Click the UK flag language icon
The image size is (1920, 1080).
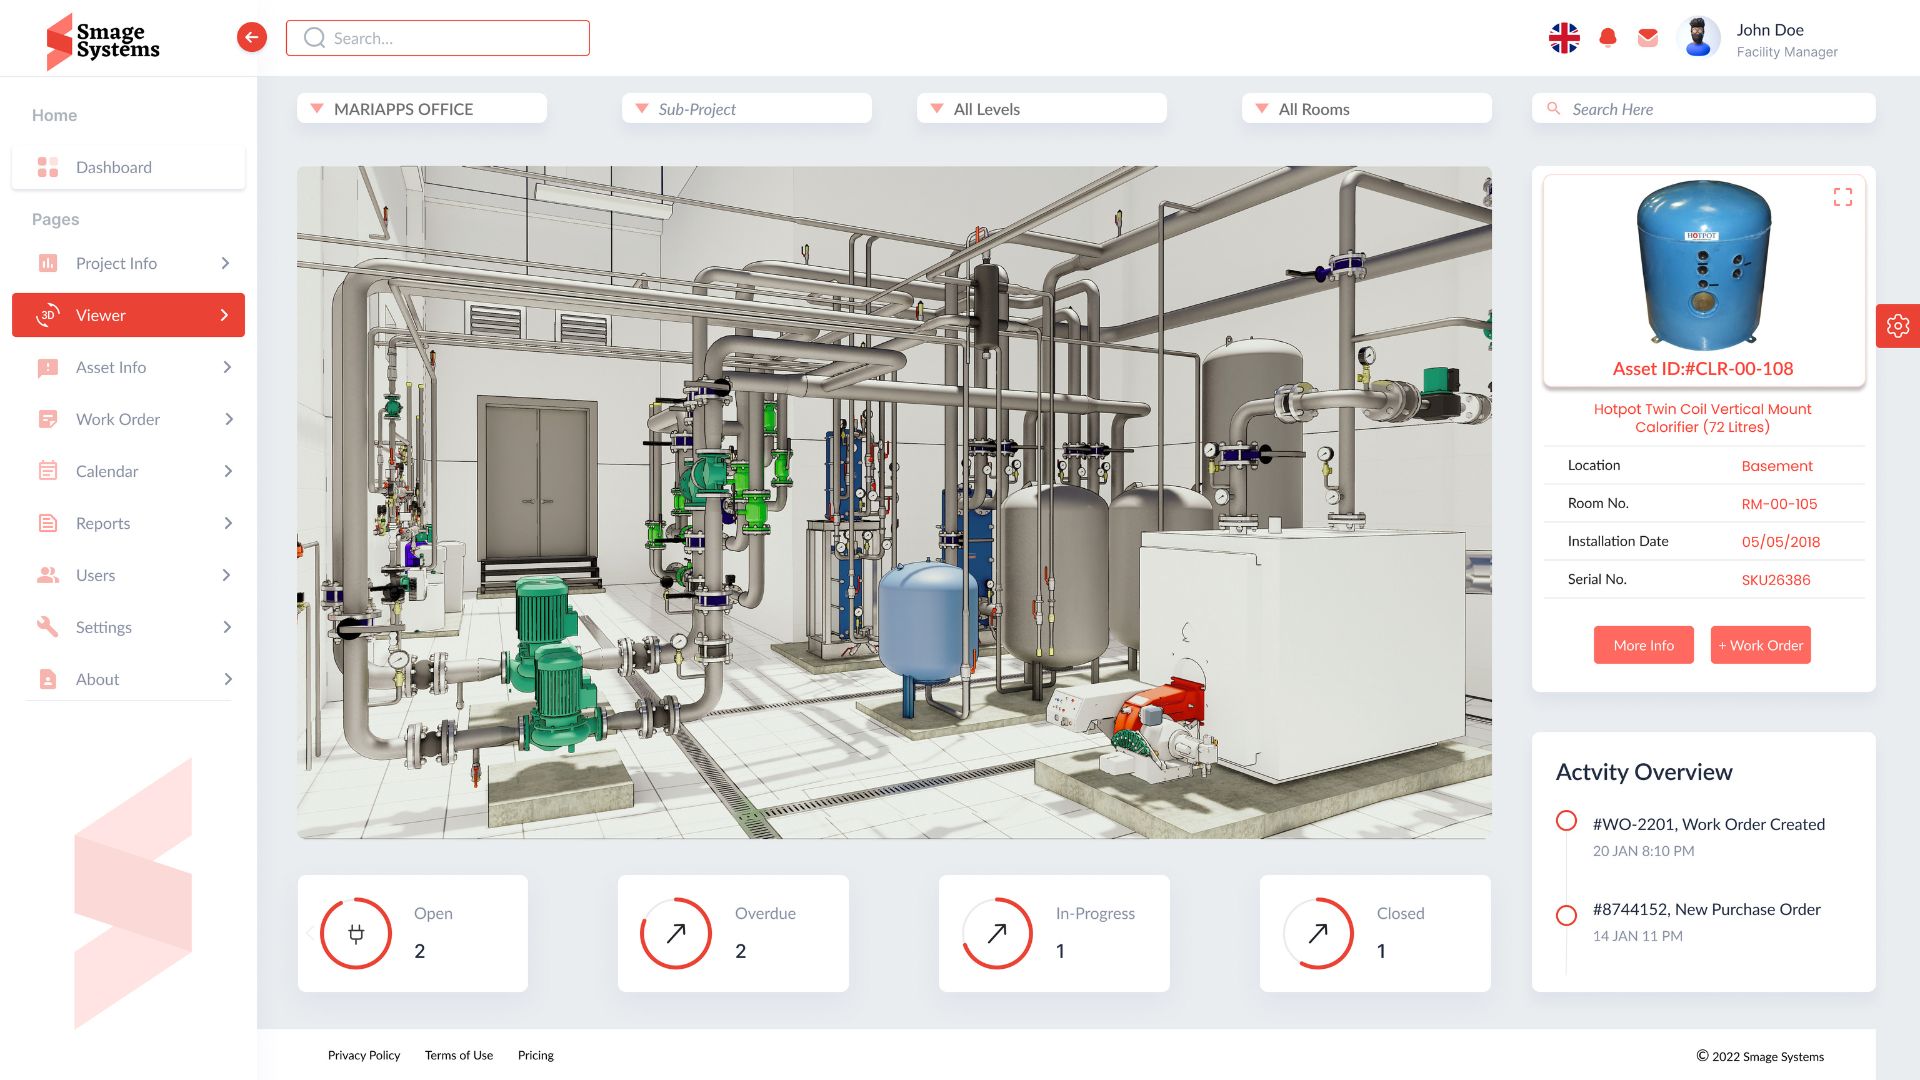[x=1564, y=38]
